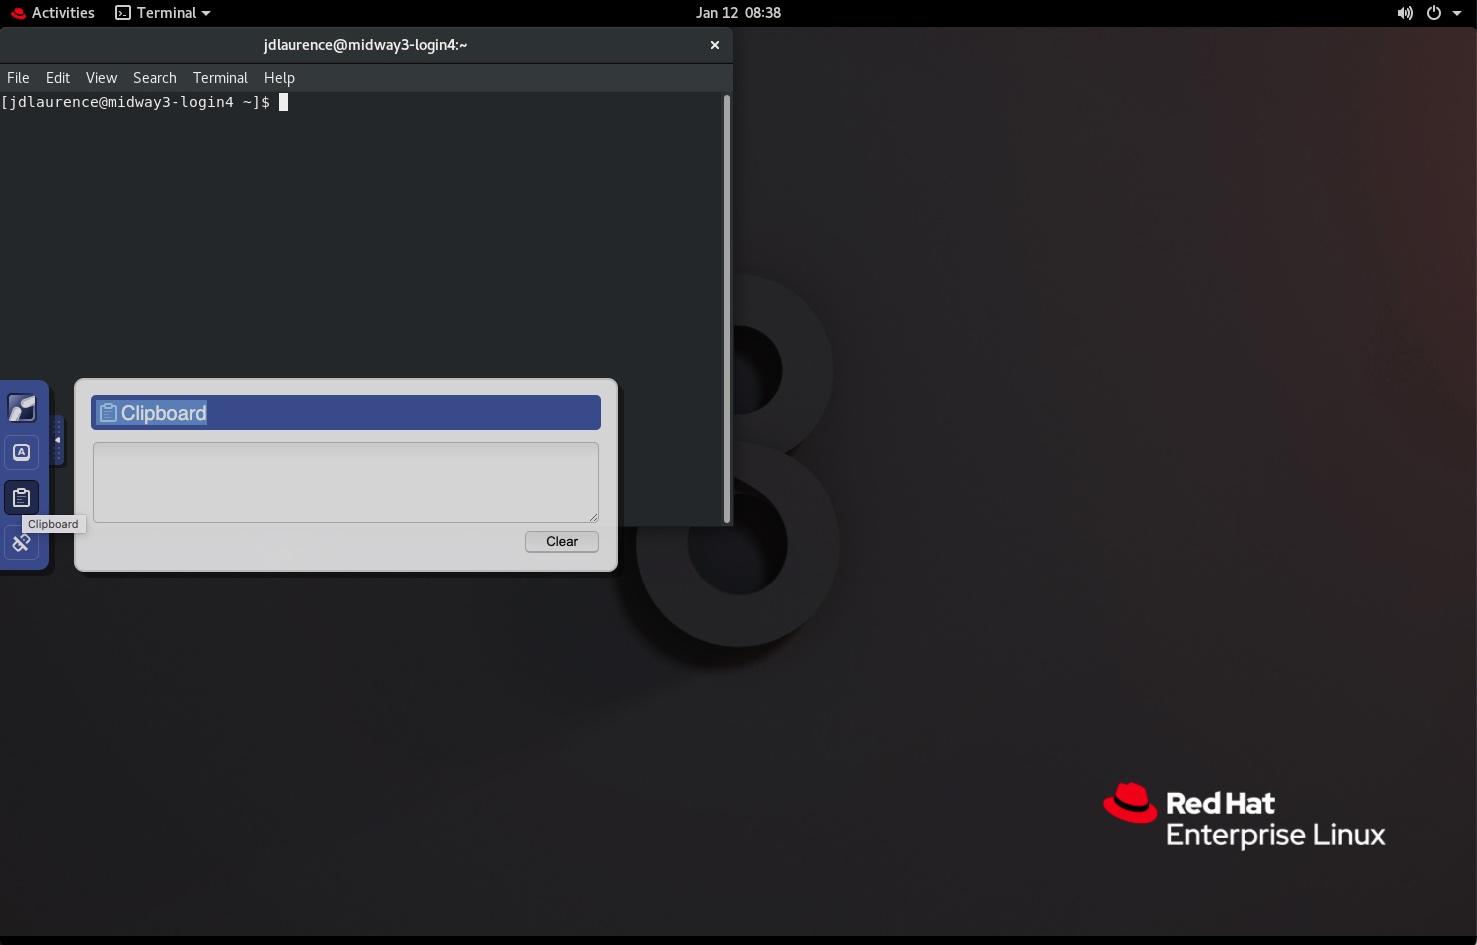Click the red hat icon beside Activities

(x=17, y=13)
